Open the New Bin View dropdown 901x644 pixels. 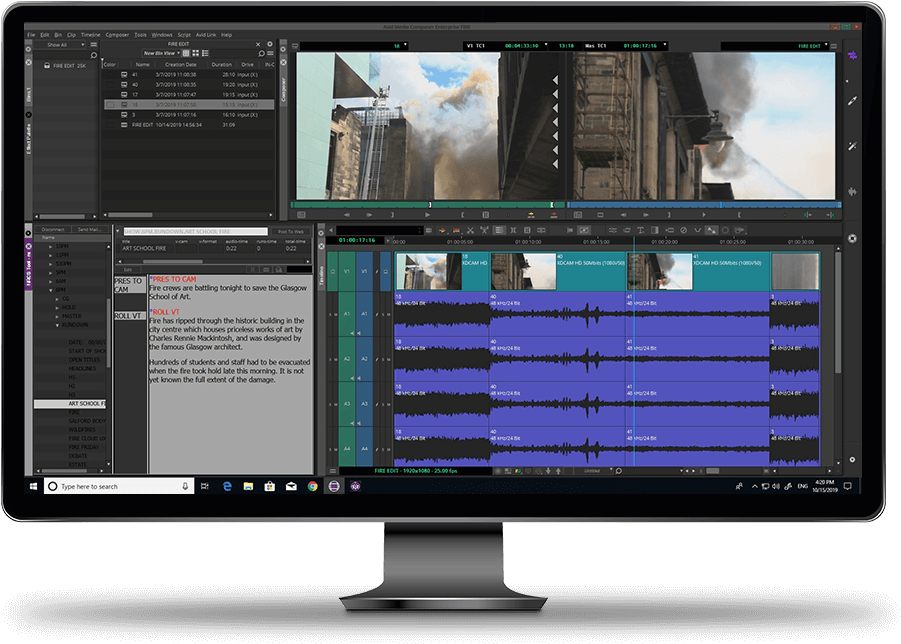point(165,54)
